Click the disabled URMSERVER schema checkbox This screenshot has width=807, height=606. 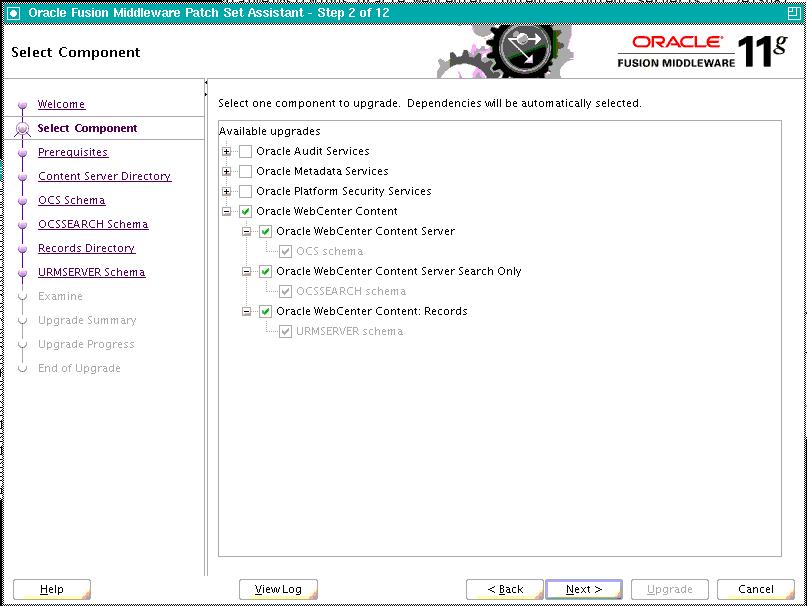(x=286, y=332)
